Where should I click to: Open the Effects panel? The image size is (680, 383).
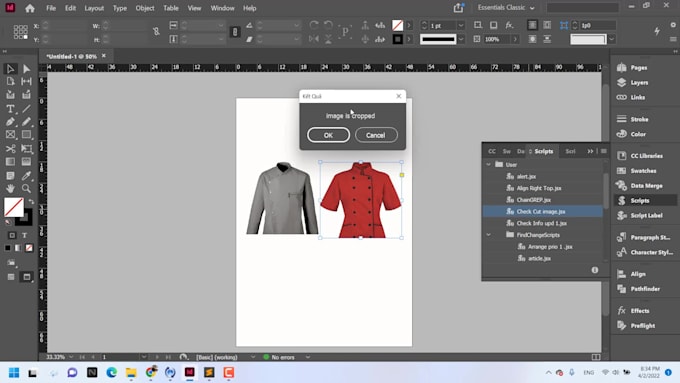(633, 311)
